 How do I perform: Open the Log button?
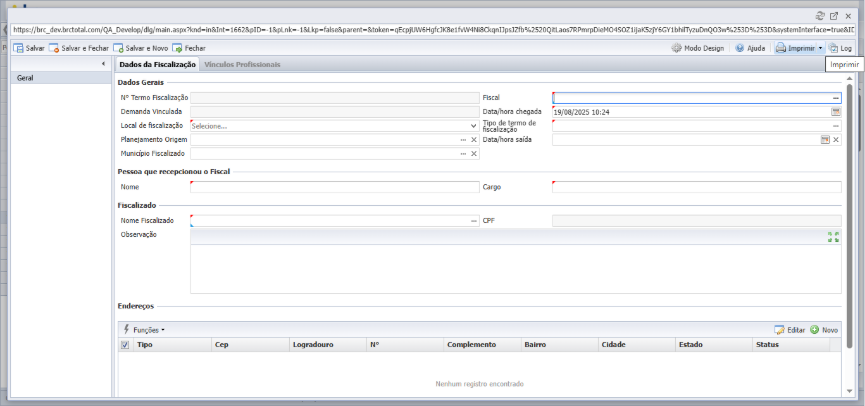[840, 49]
